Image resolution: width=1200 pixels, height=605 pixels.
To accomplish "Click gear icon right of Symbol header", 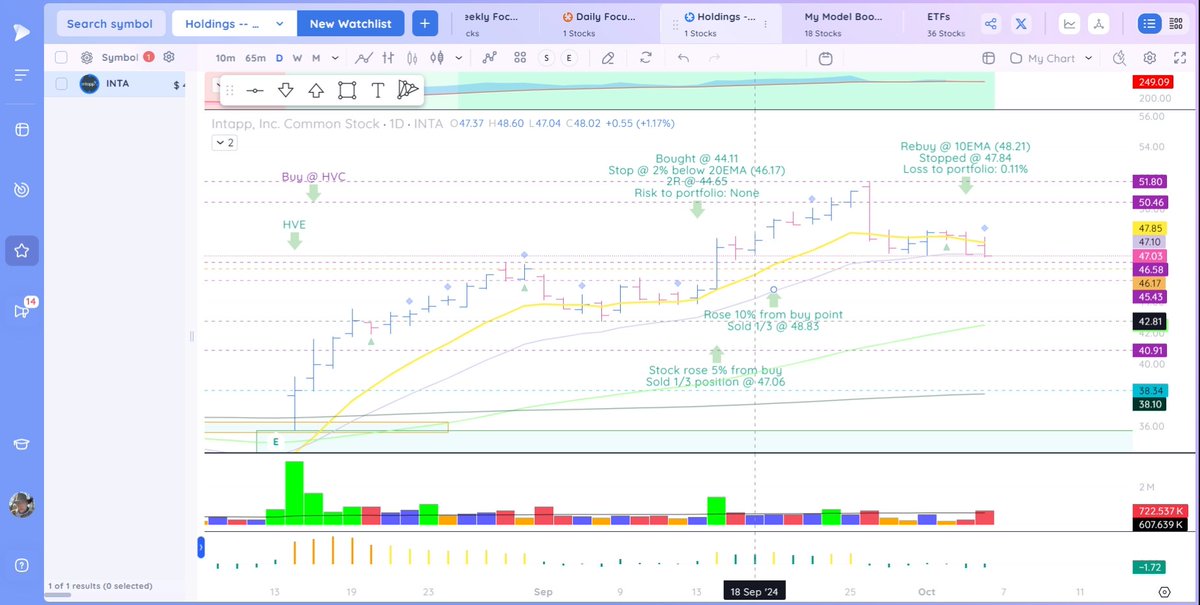I will click(169, 58).
